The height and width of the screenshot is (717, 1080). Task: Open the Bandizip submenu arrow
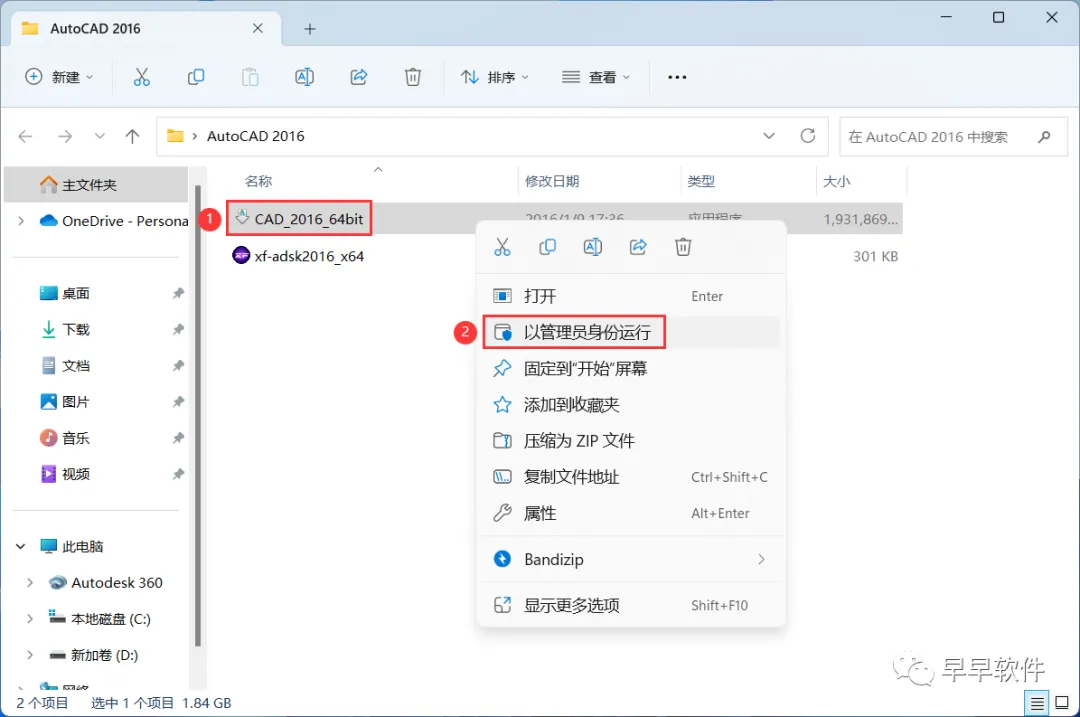[761, 559]
